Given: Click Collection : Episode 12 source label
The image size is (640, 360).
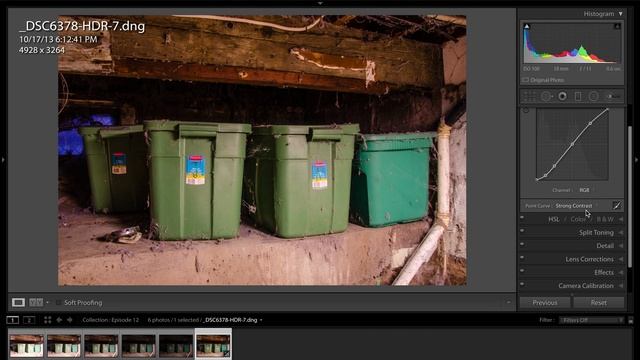Looking at the screenshot, I should [111, 320].
